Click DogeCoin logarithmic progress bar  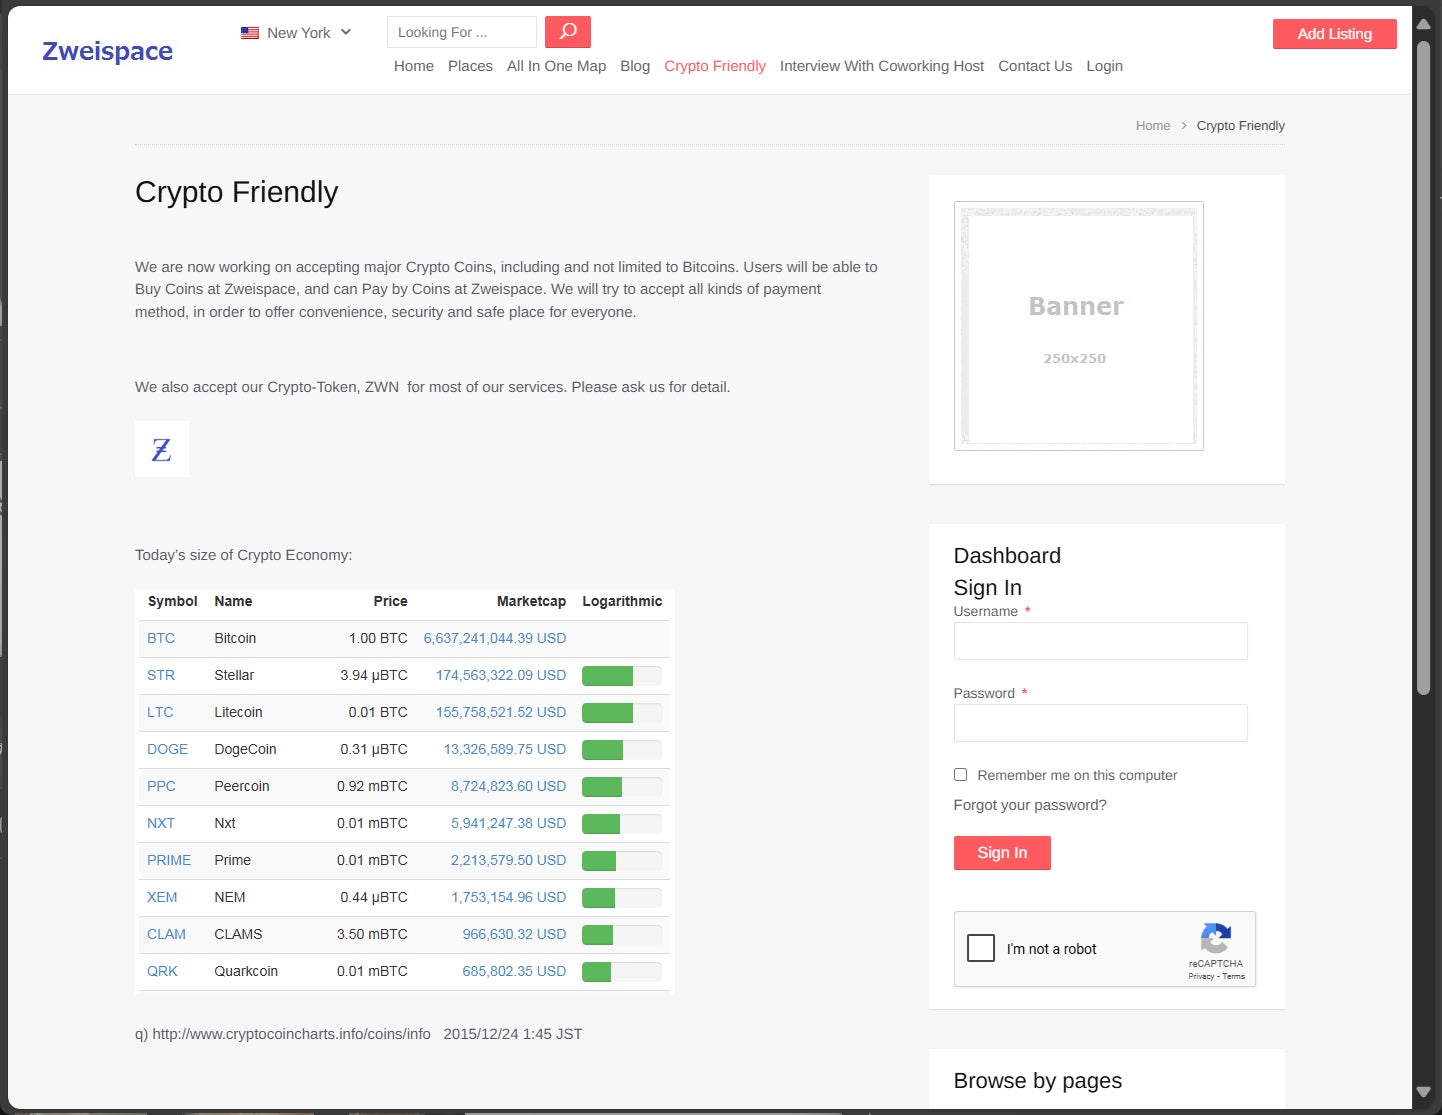coord(622,750)
